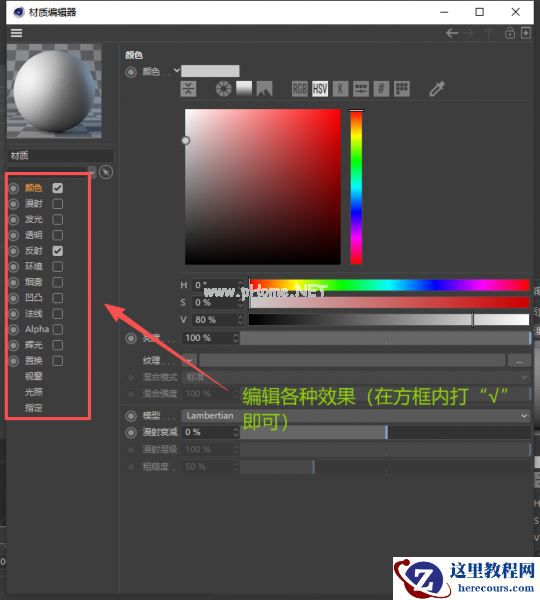Click the radio circle beside 反射 channel
Viewport: 540px width, 600px height.
coord(14,251)
